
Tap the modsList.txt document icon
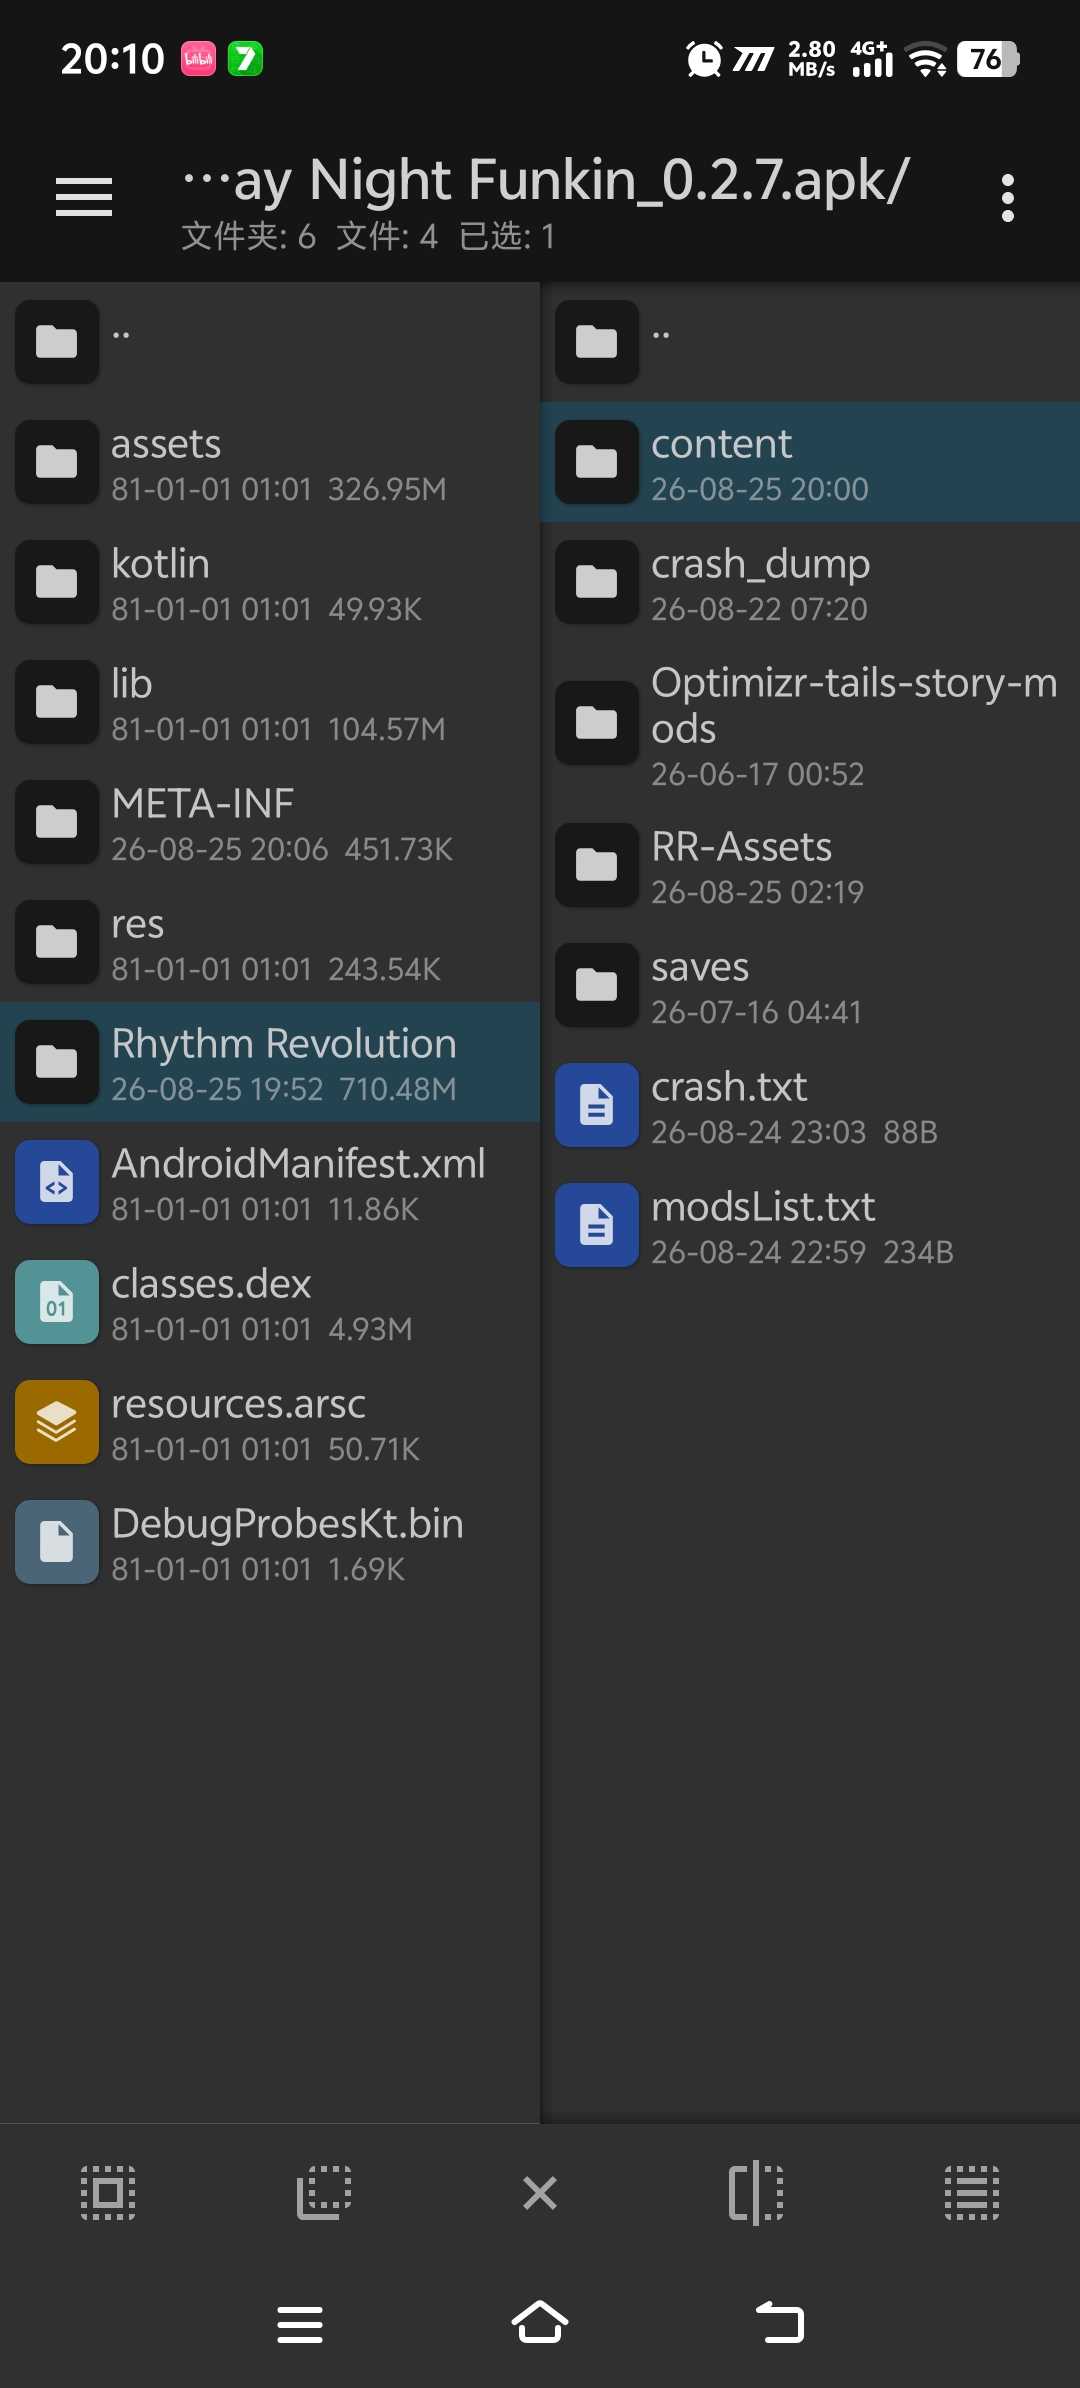click(x=597, y=1225)
